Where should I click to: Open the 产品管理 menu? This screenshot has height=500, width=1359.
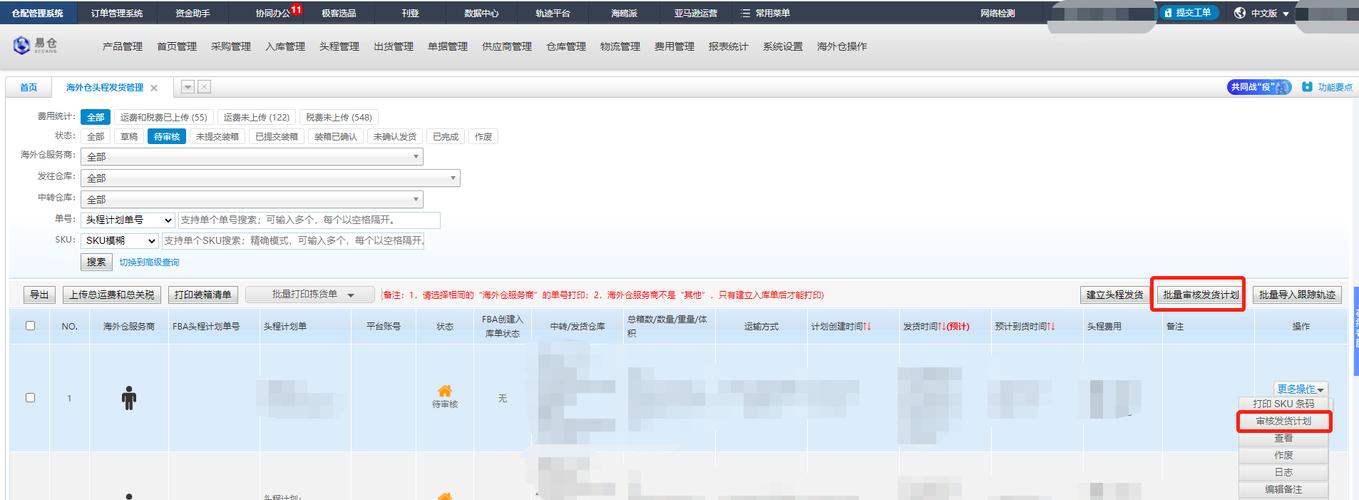(x=123, y=47)
